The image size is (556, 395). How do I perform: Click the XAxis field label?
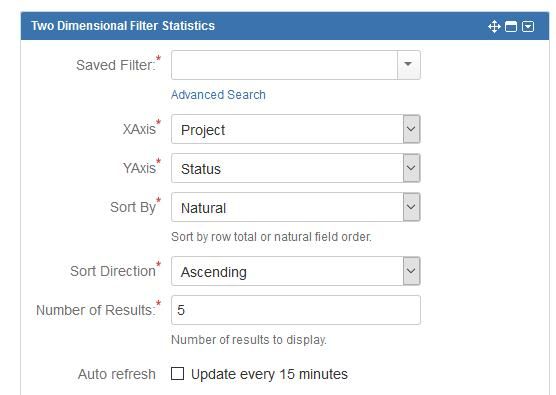tap(139, 129)
